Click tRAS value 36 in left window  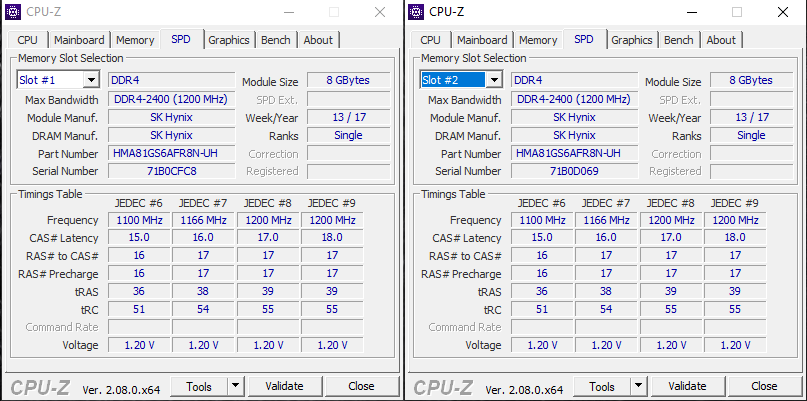click(x=139, y=291)
